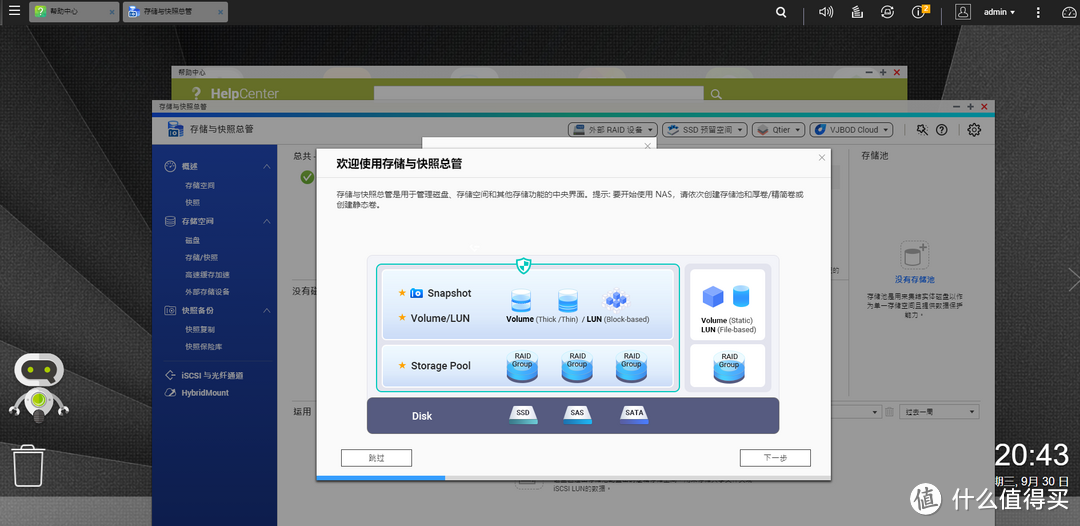
Task: Close the 帮助中心 taskbar tab
Action: click(x=111, y=12)
